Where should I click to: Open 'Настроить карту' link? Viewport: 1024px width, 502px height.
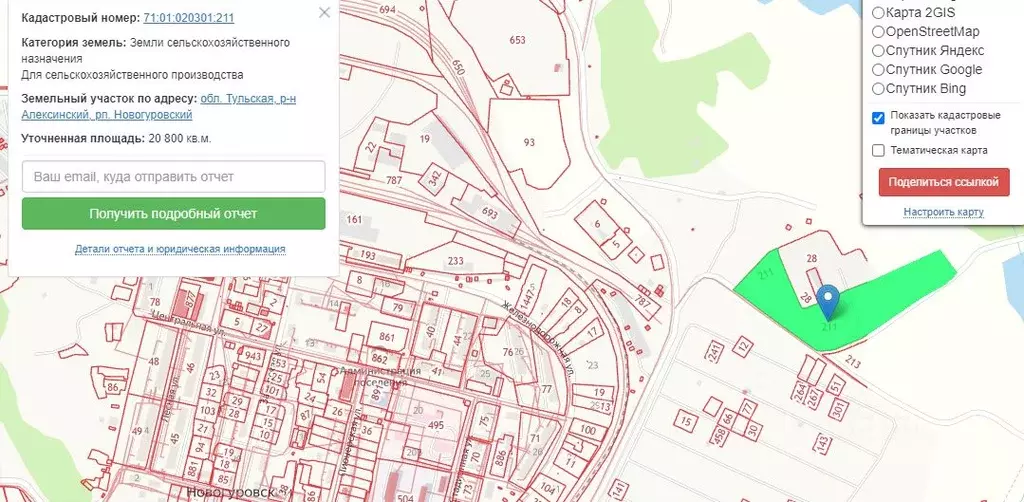[943, 212]
